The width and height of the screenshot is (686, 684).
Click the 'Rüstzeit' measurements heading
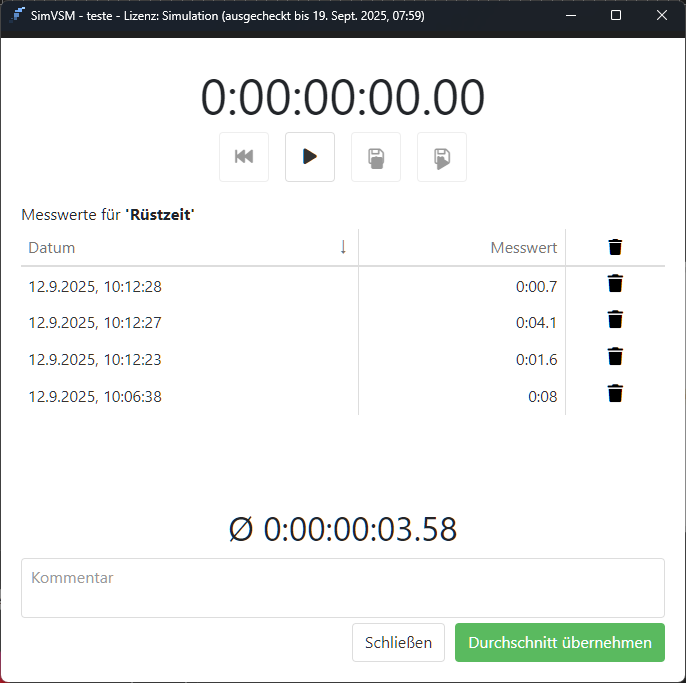pos(108,215)
